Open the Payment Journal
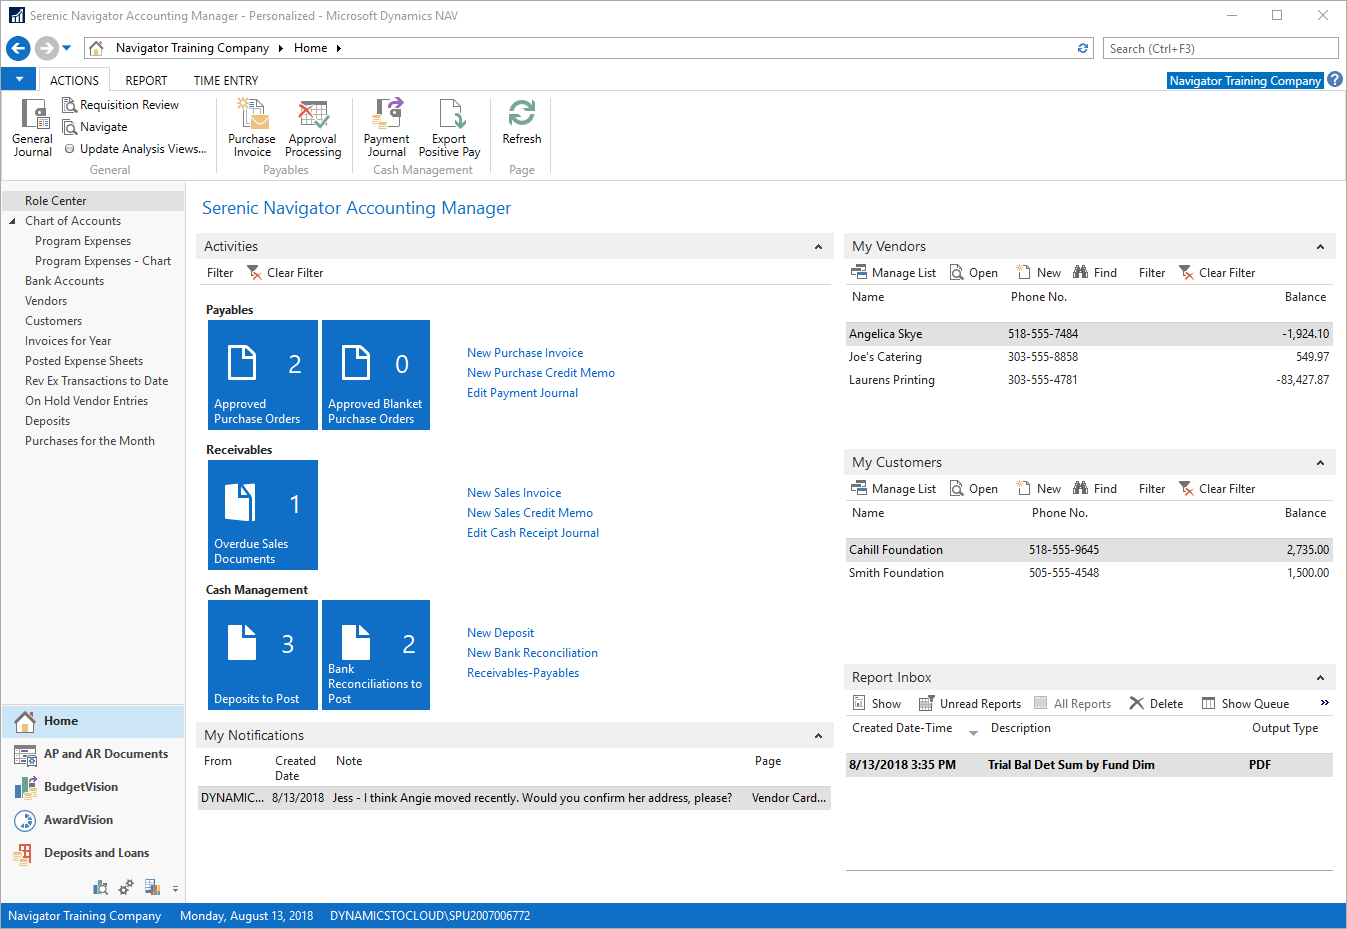 click(x=386, y=128)
